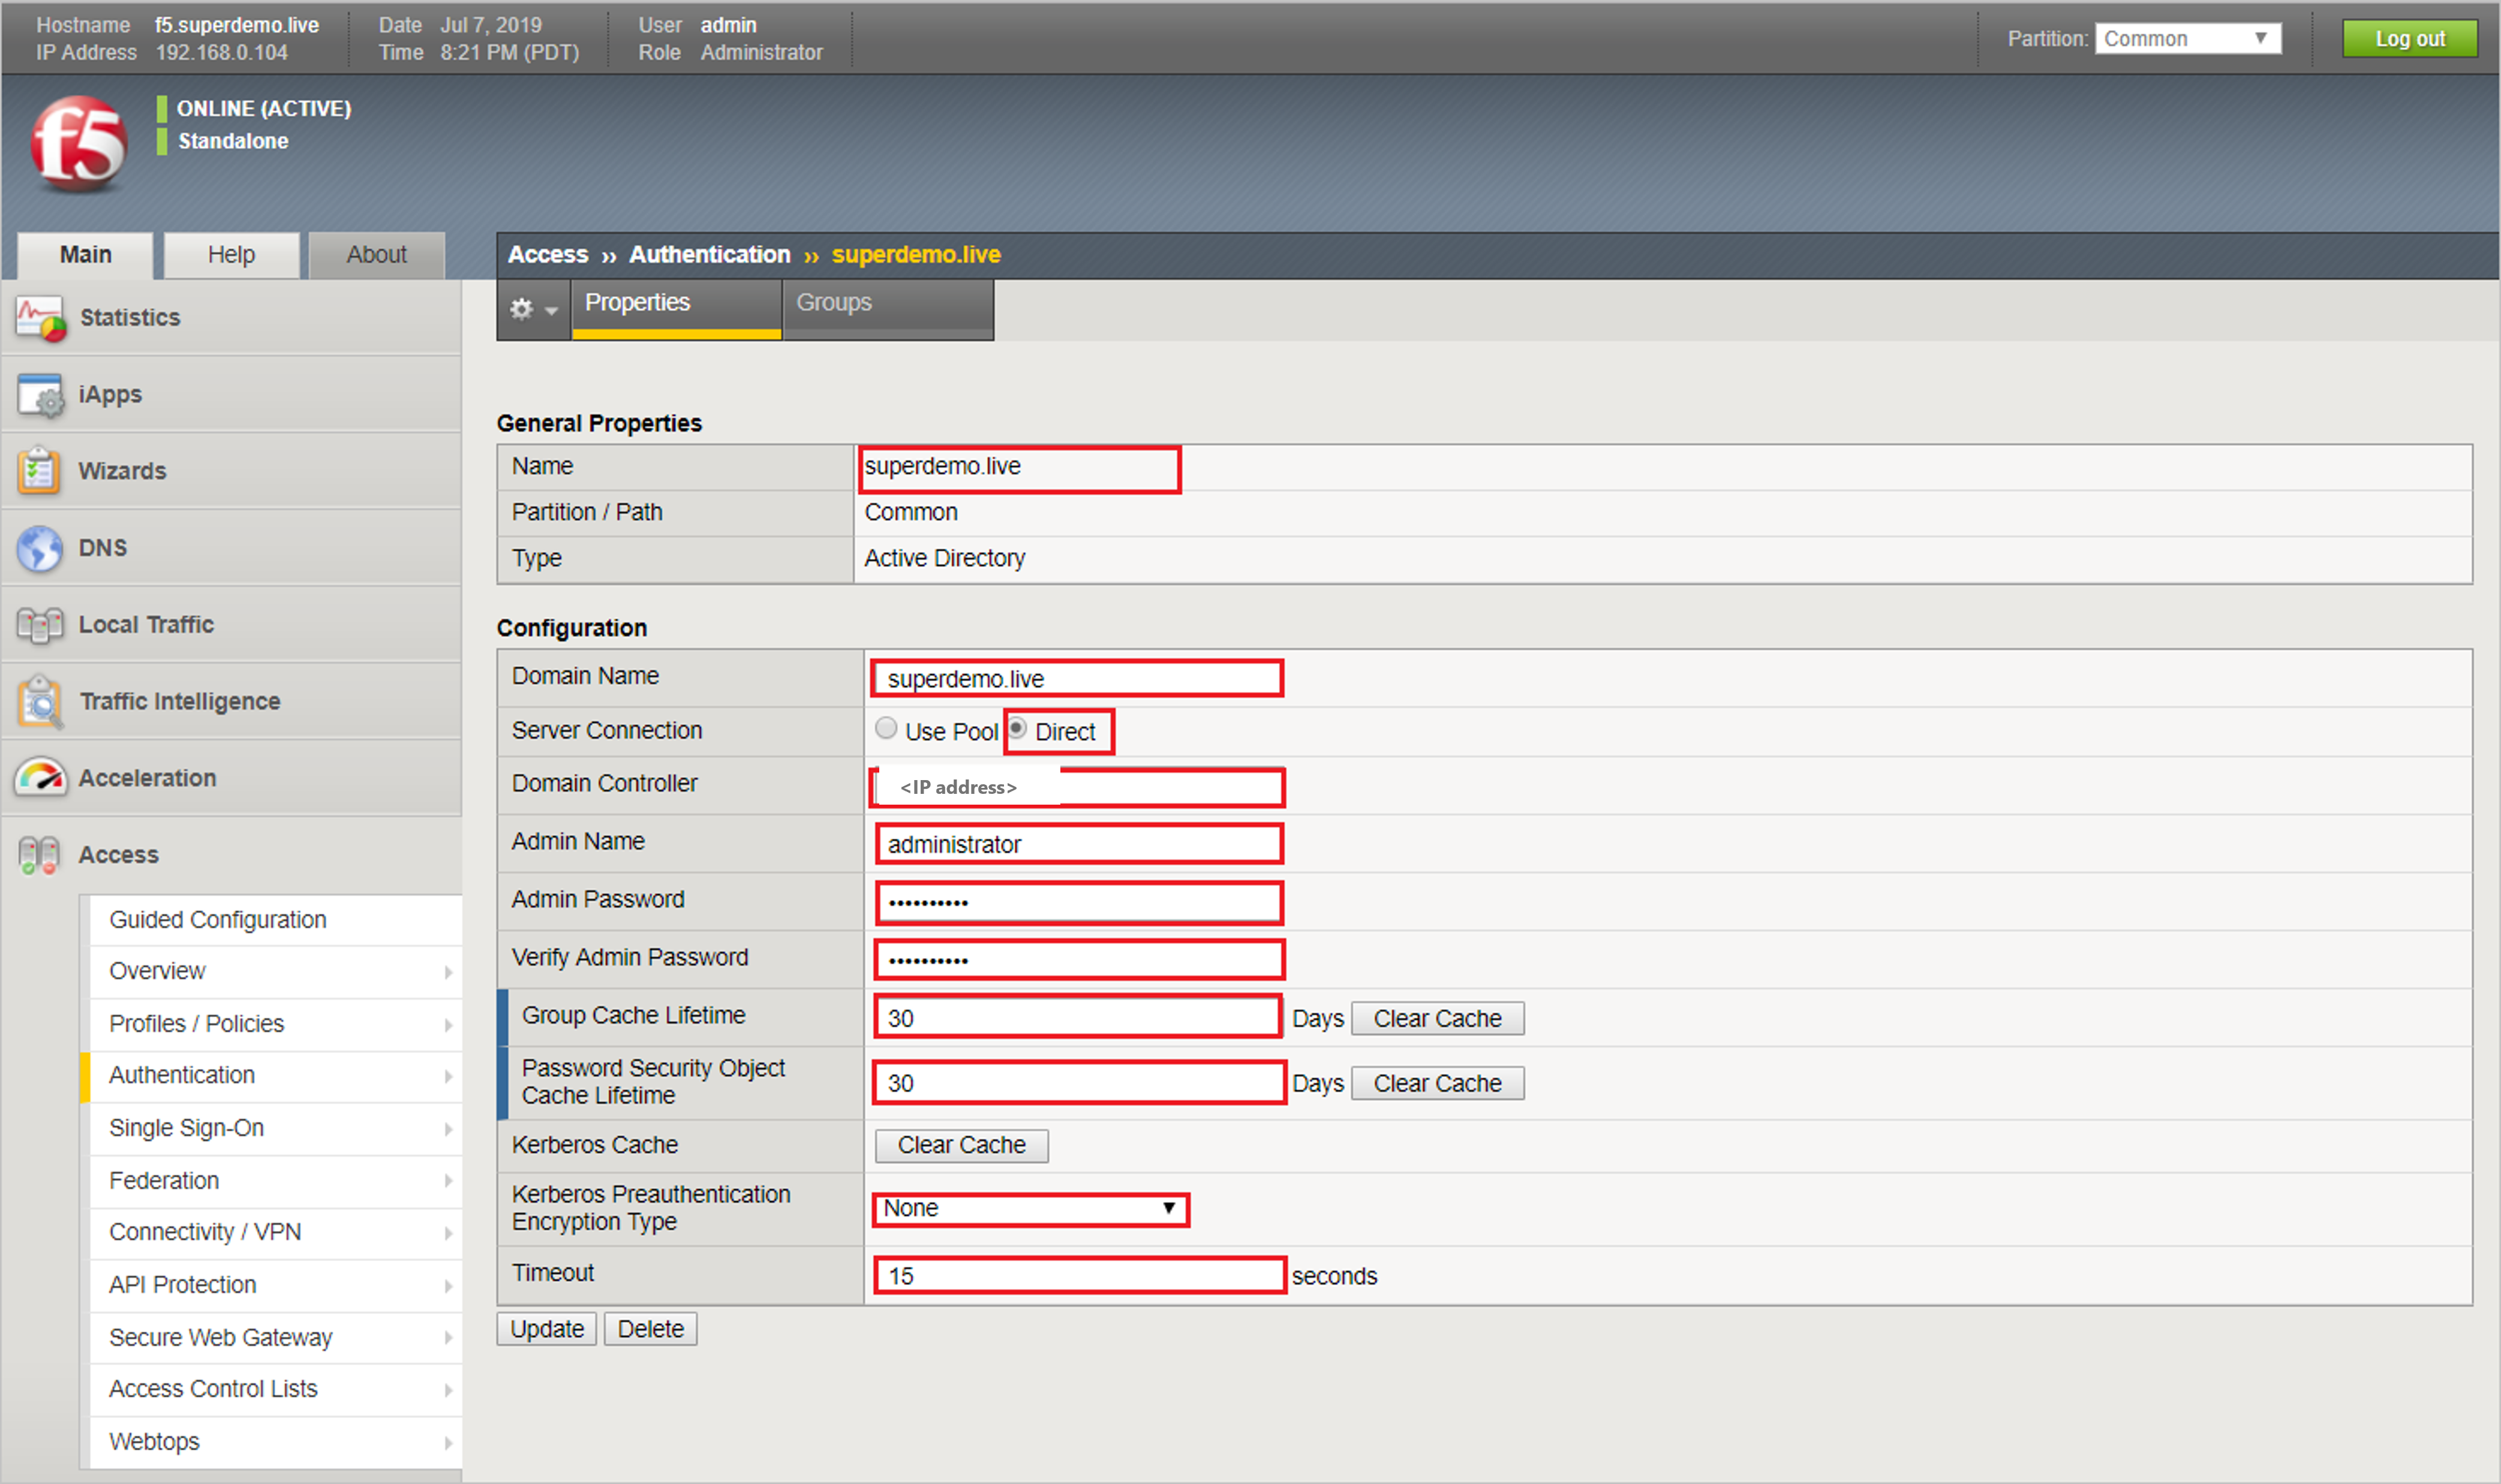The height and width of the screenshot is (1484, 2501).
Task: Open the Statistics chart icon
Action: [40, 319]
